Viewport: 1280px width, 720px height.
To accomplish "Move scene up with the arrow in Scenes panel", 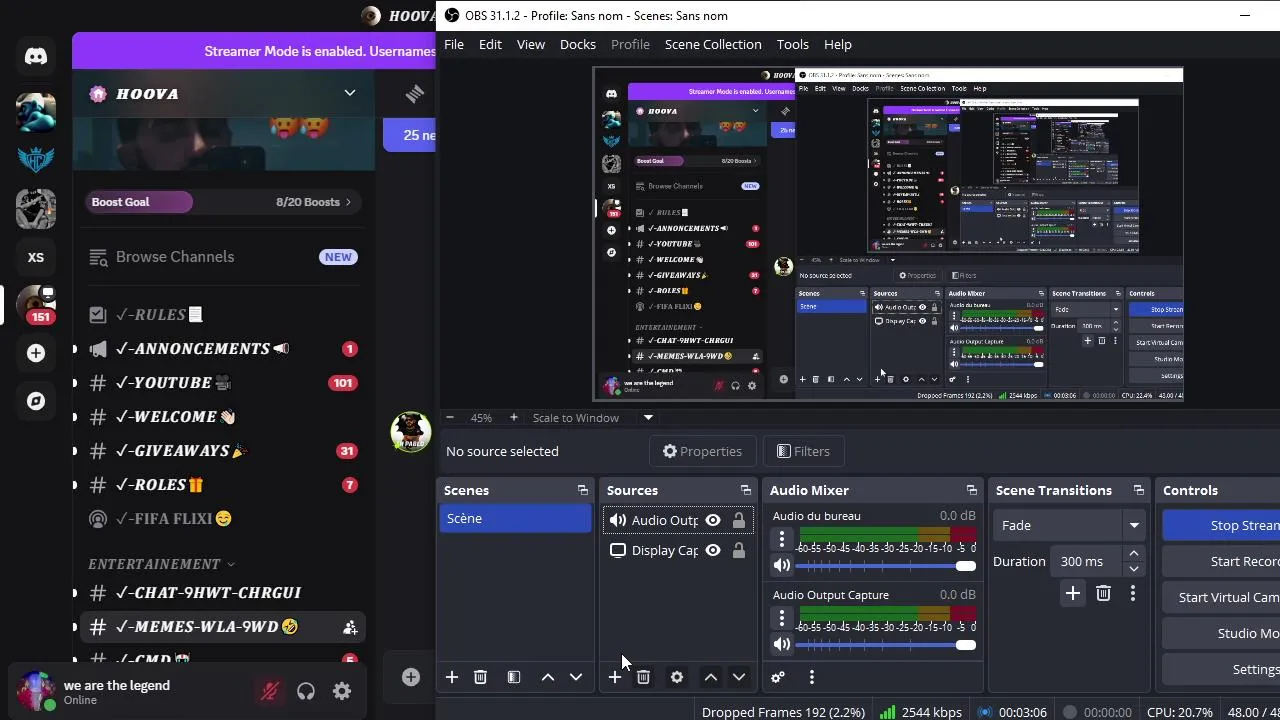I will click(x=548, y=677).
